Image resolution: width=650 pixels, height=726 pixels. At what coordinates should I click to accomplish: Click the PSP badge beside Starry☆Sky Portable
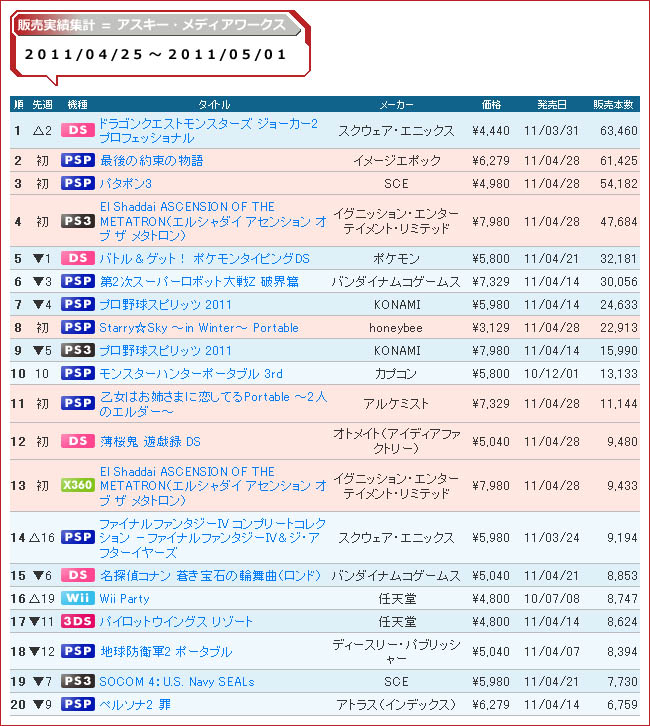[x=78, y=327]
